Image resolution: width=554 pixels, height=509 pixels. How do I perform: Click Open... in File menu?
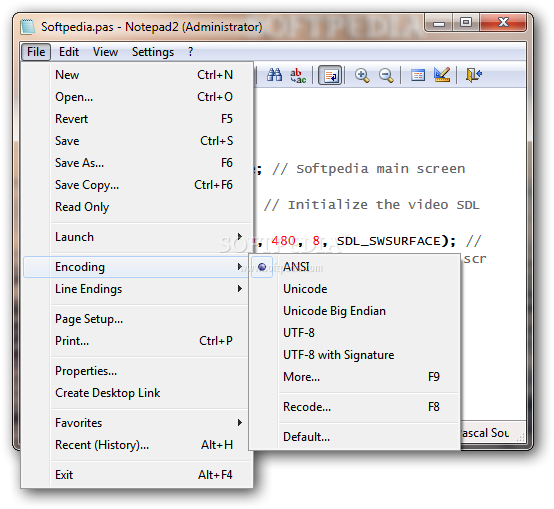tap(138, 96)
